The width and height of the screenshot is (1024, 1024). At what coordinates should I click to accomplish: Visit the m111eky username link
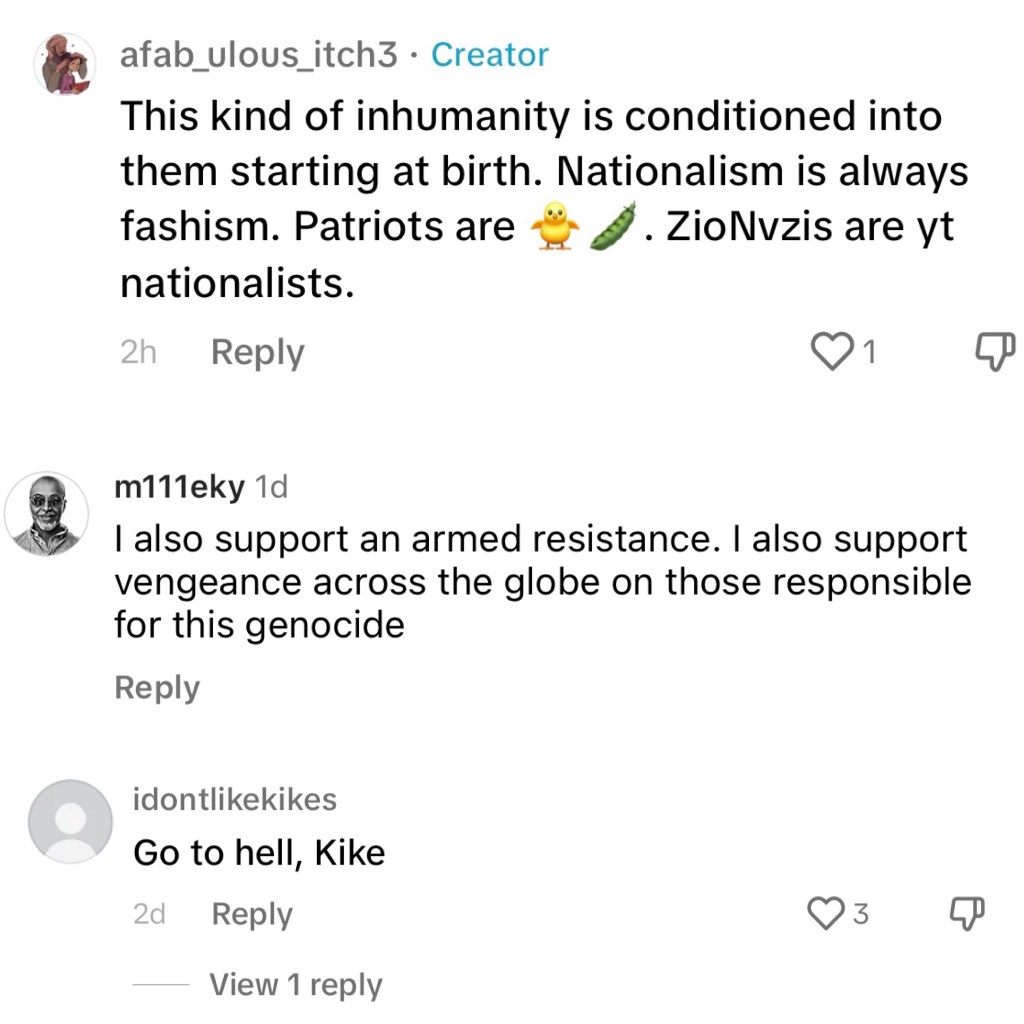[180, 487]
